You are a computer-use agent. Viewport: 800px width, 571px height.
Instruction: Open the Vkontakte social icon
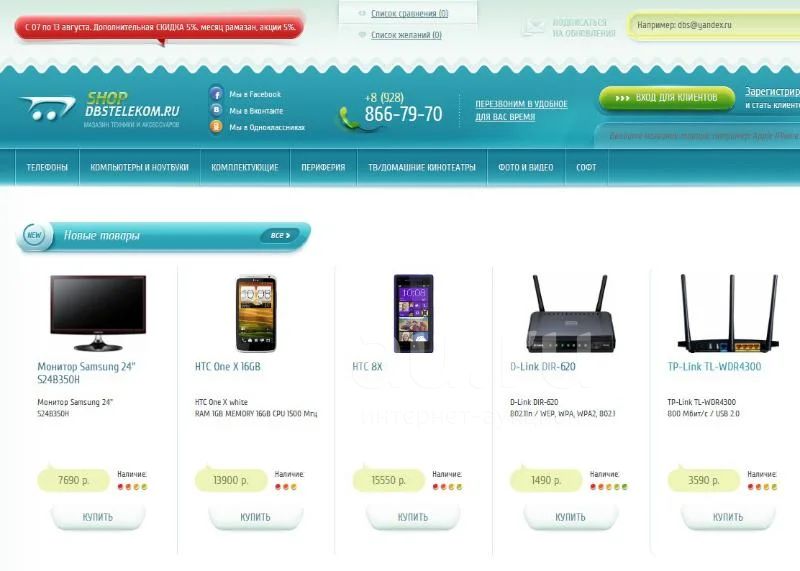216,110
